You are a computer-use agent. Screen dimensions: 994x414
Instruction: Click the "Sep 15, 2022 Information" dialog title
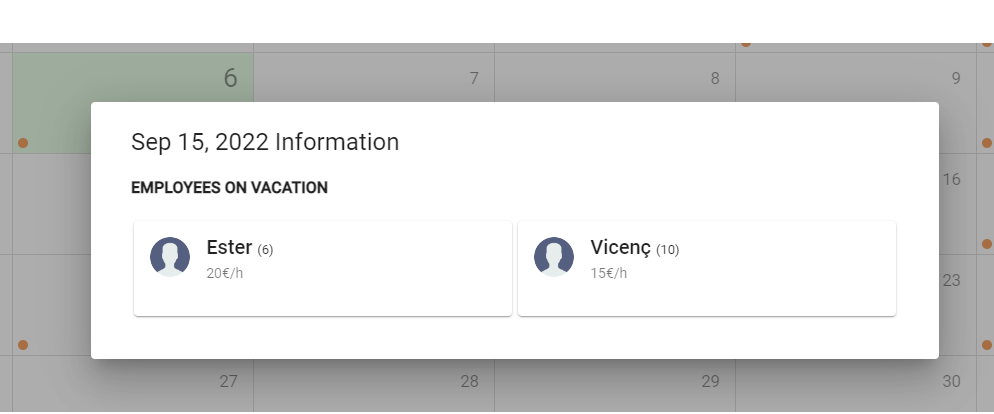point(265,142)
